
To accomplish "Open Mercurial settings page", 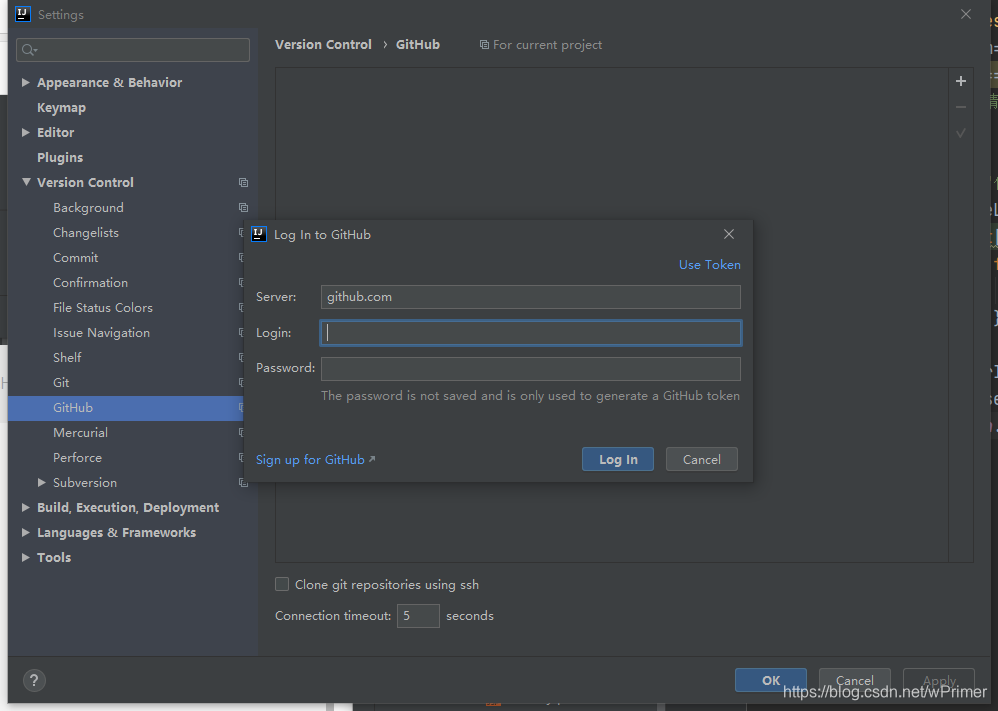I will (x=80, y=432).
